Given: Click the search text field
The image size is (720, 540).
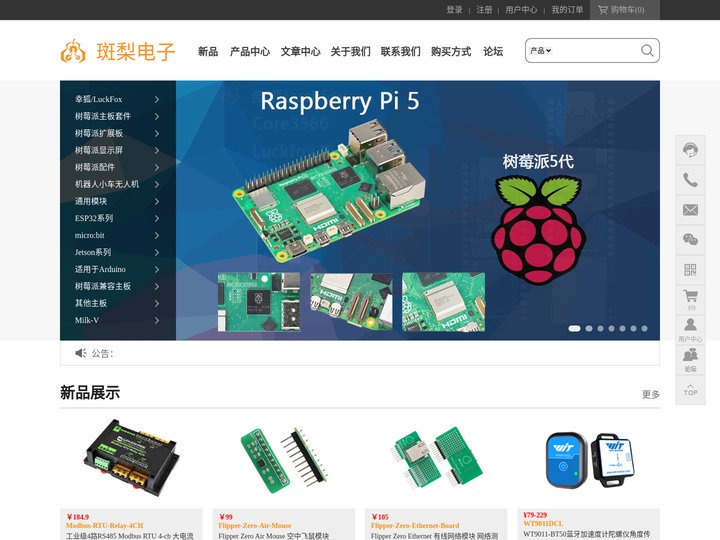Looking at the screenshot, I should pos(595,51).
